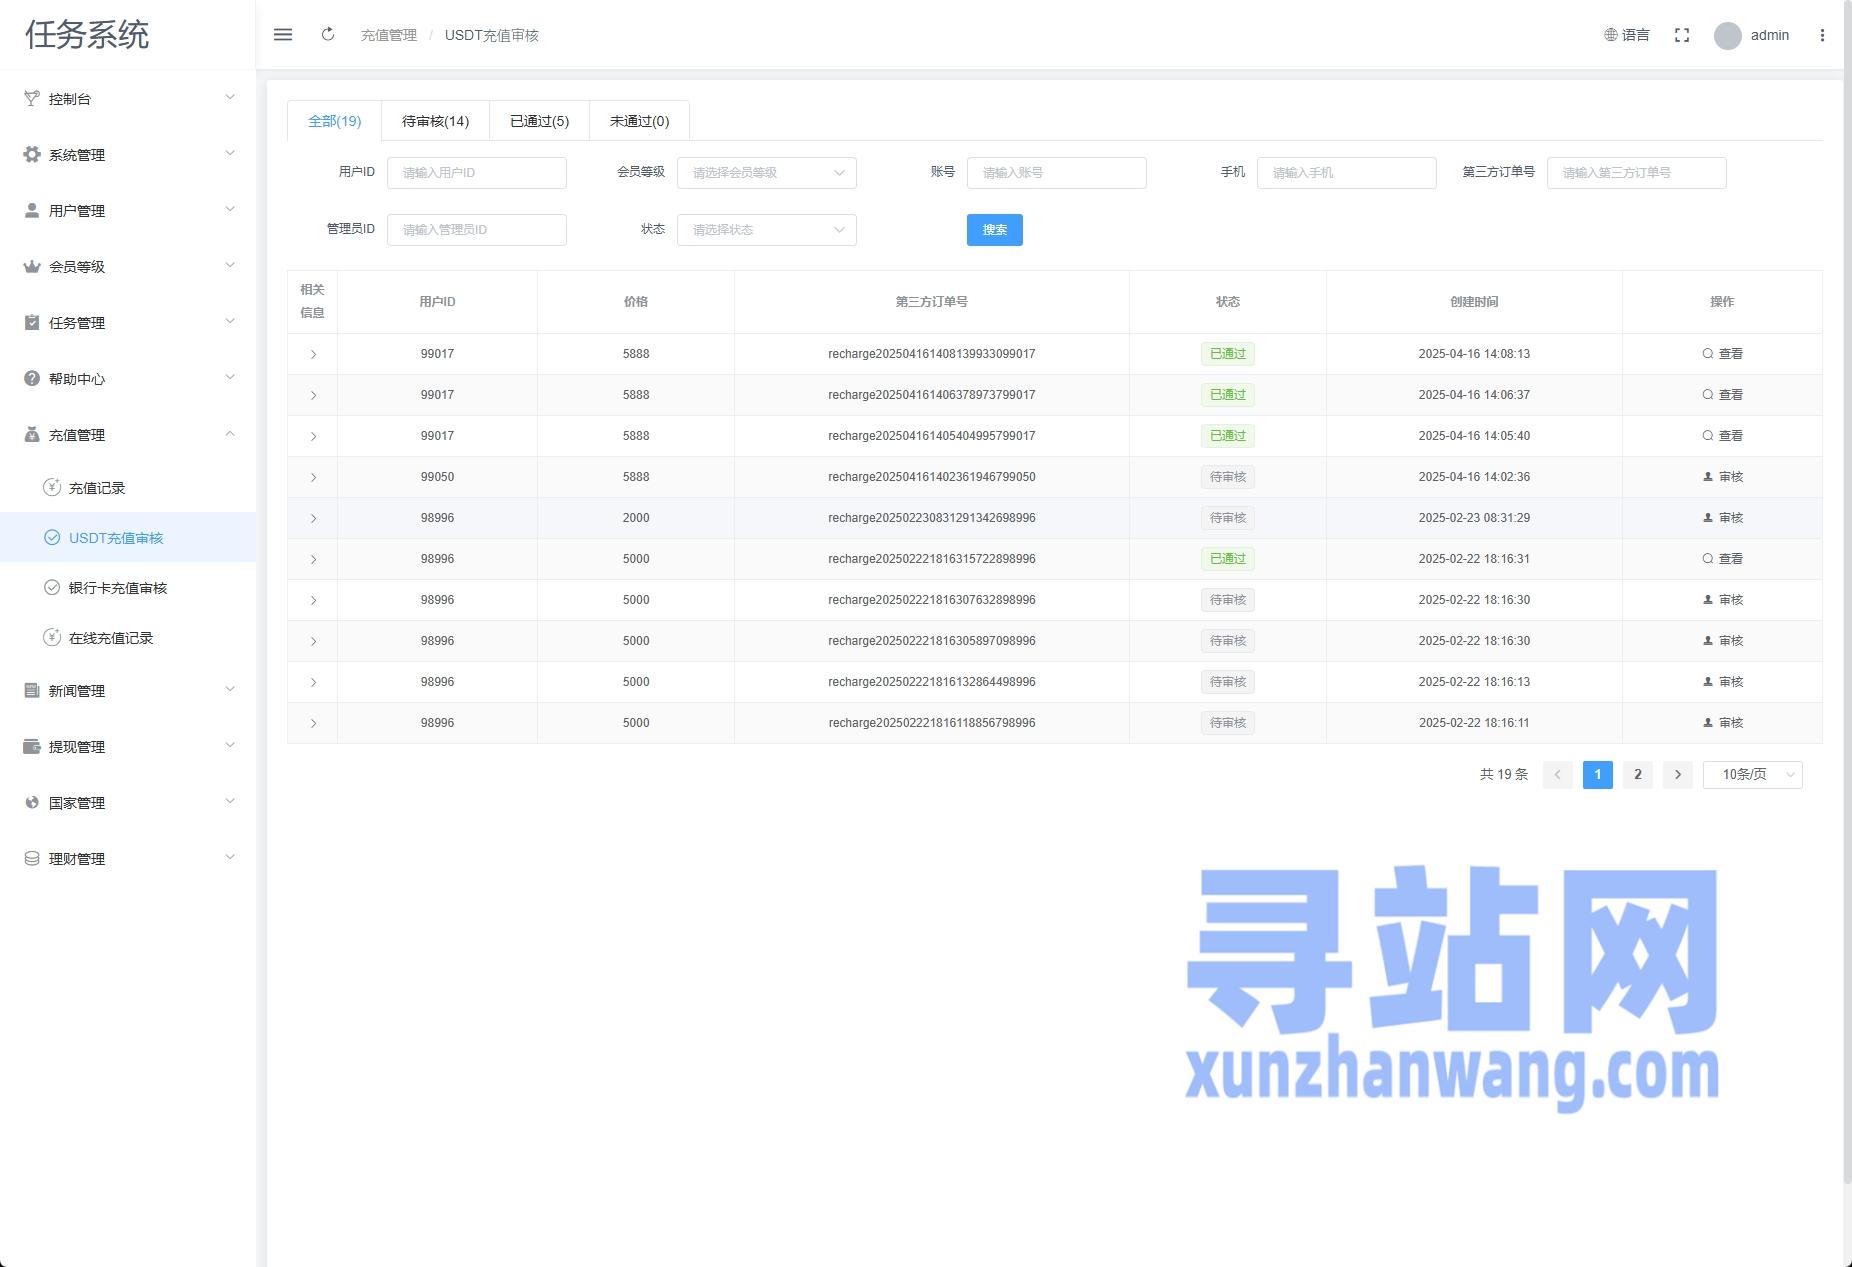Click the 会员等级 crown icon
Screen dimensions: 1852x1267
pyautogui.click(x=32, y=267)
